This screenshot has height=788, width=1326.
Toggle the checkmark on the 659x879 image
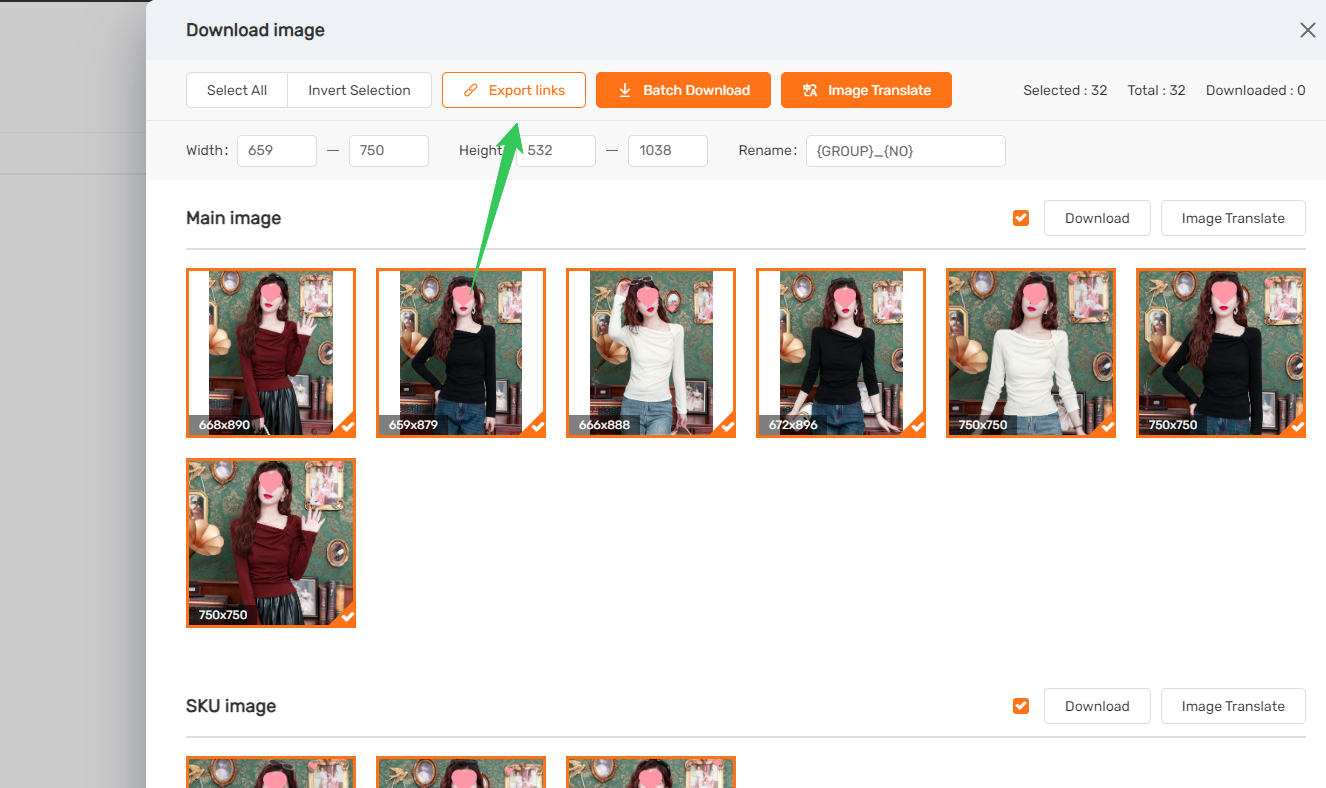click(x=537, y=427)
